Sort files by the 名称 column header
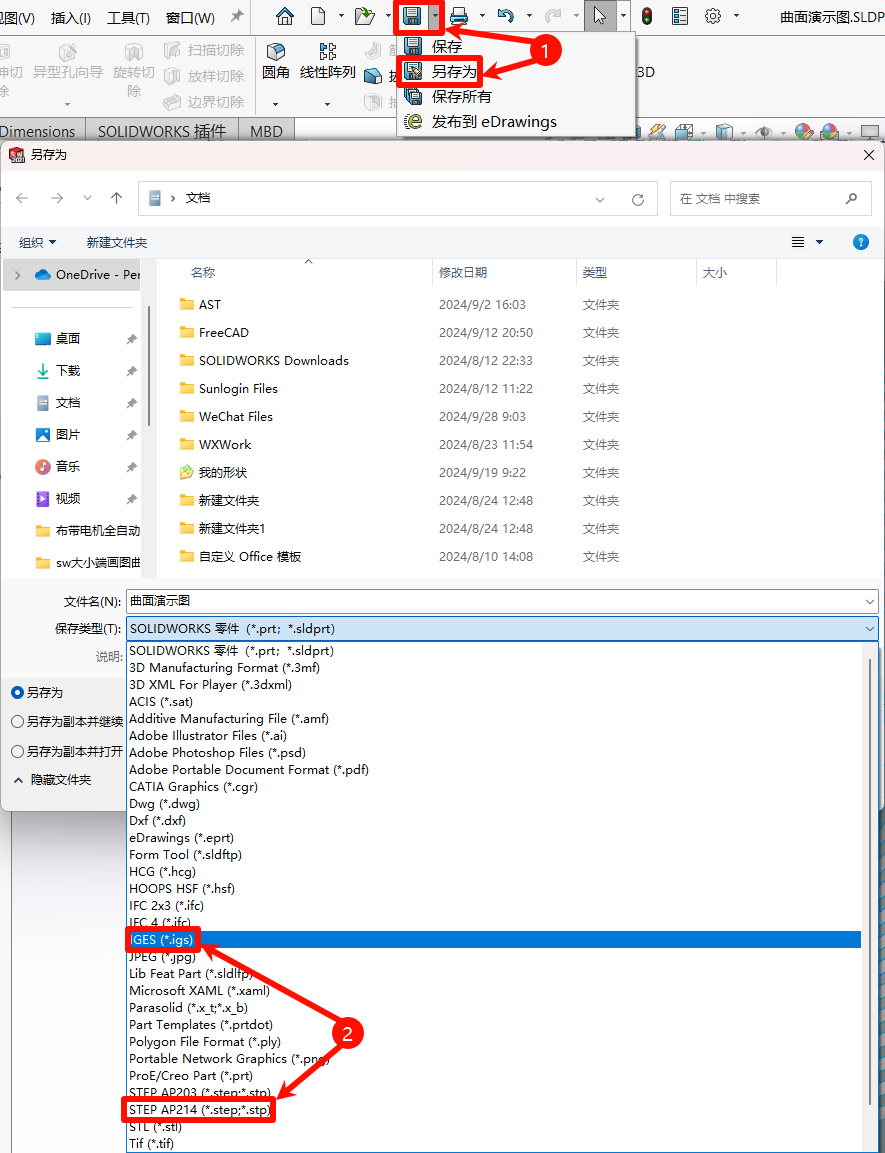The image size is (885, 1153). point(203,273)
